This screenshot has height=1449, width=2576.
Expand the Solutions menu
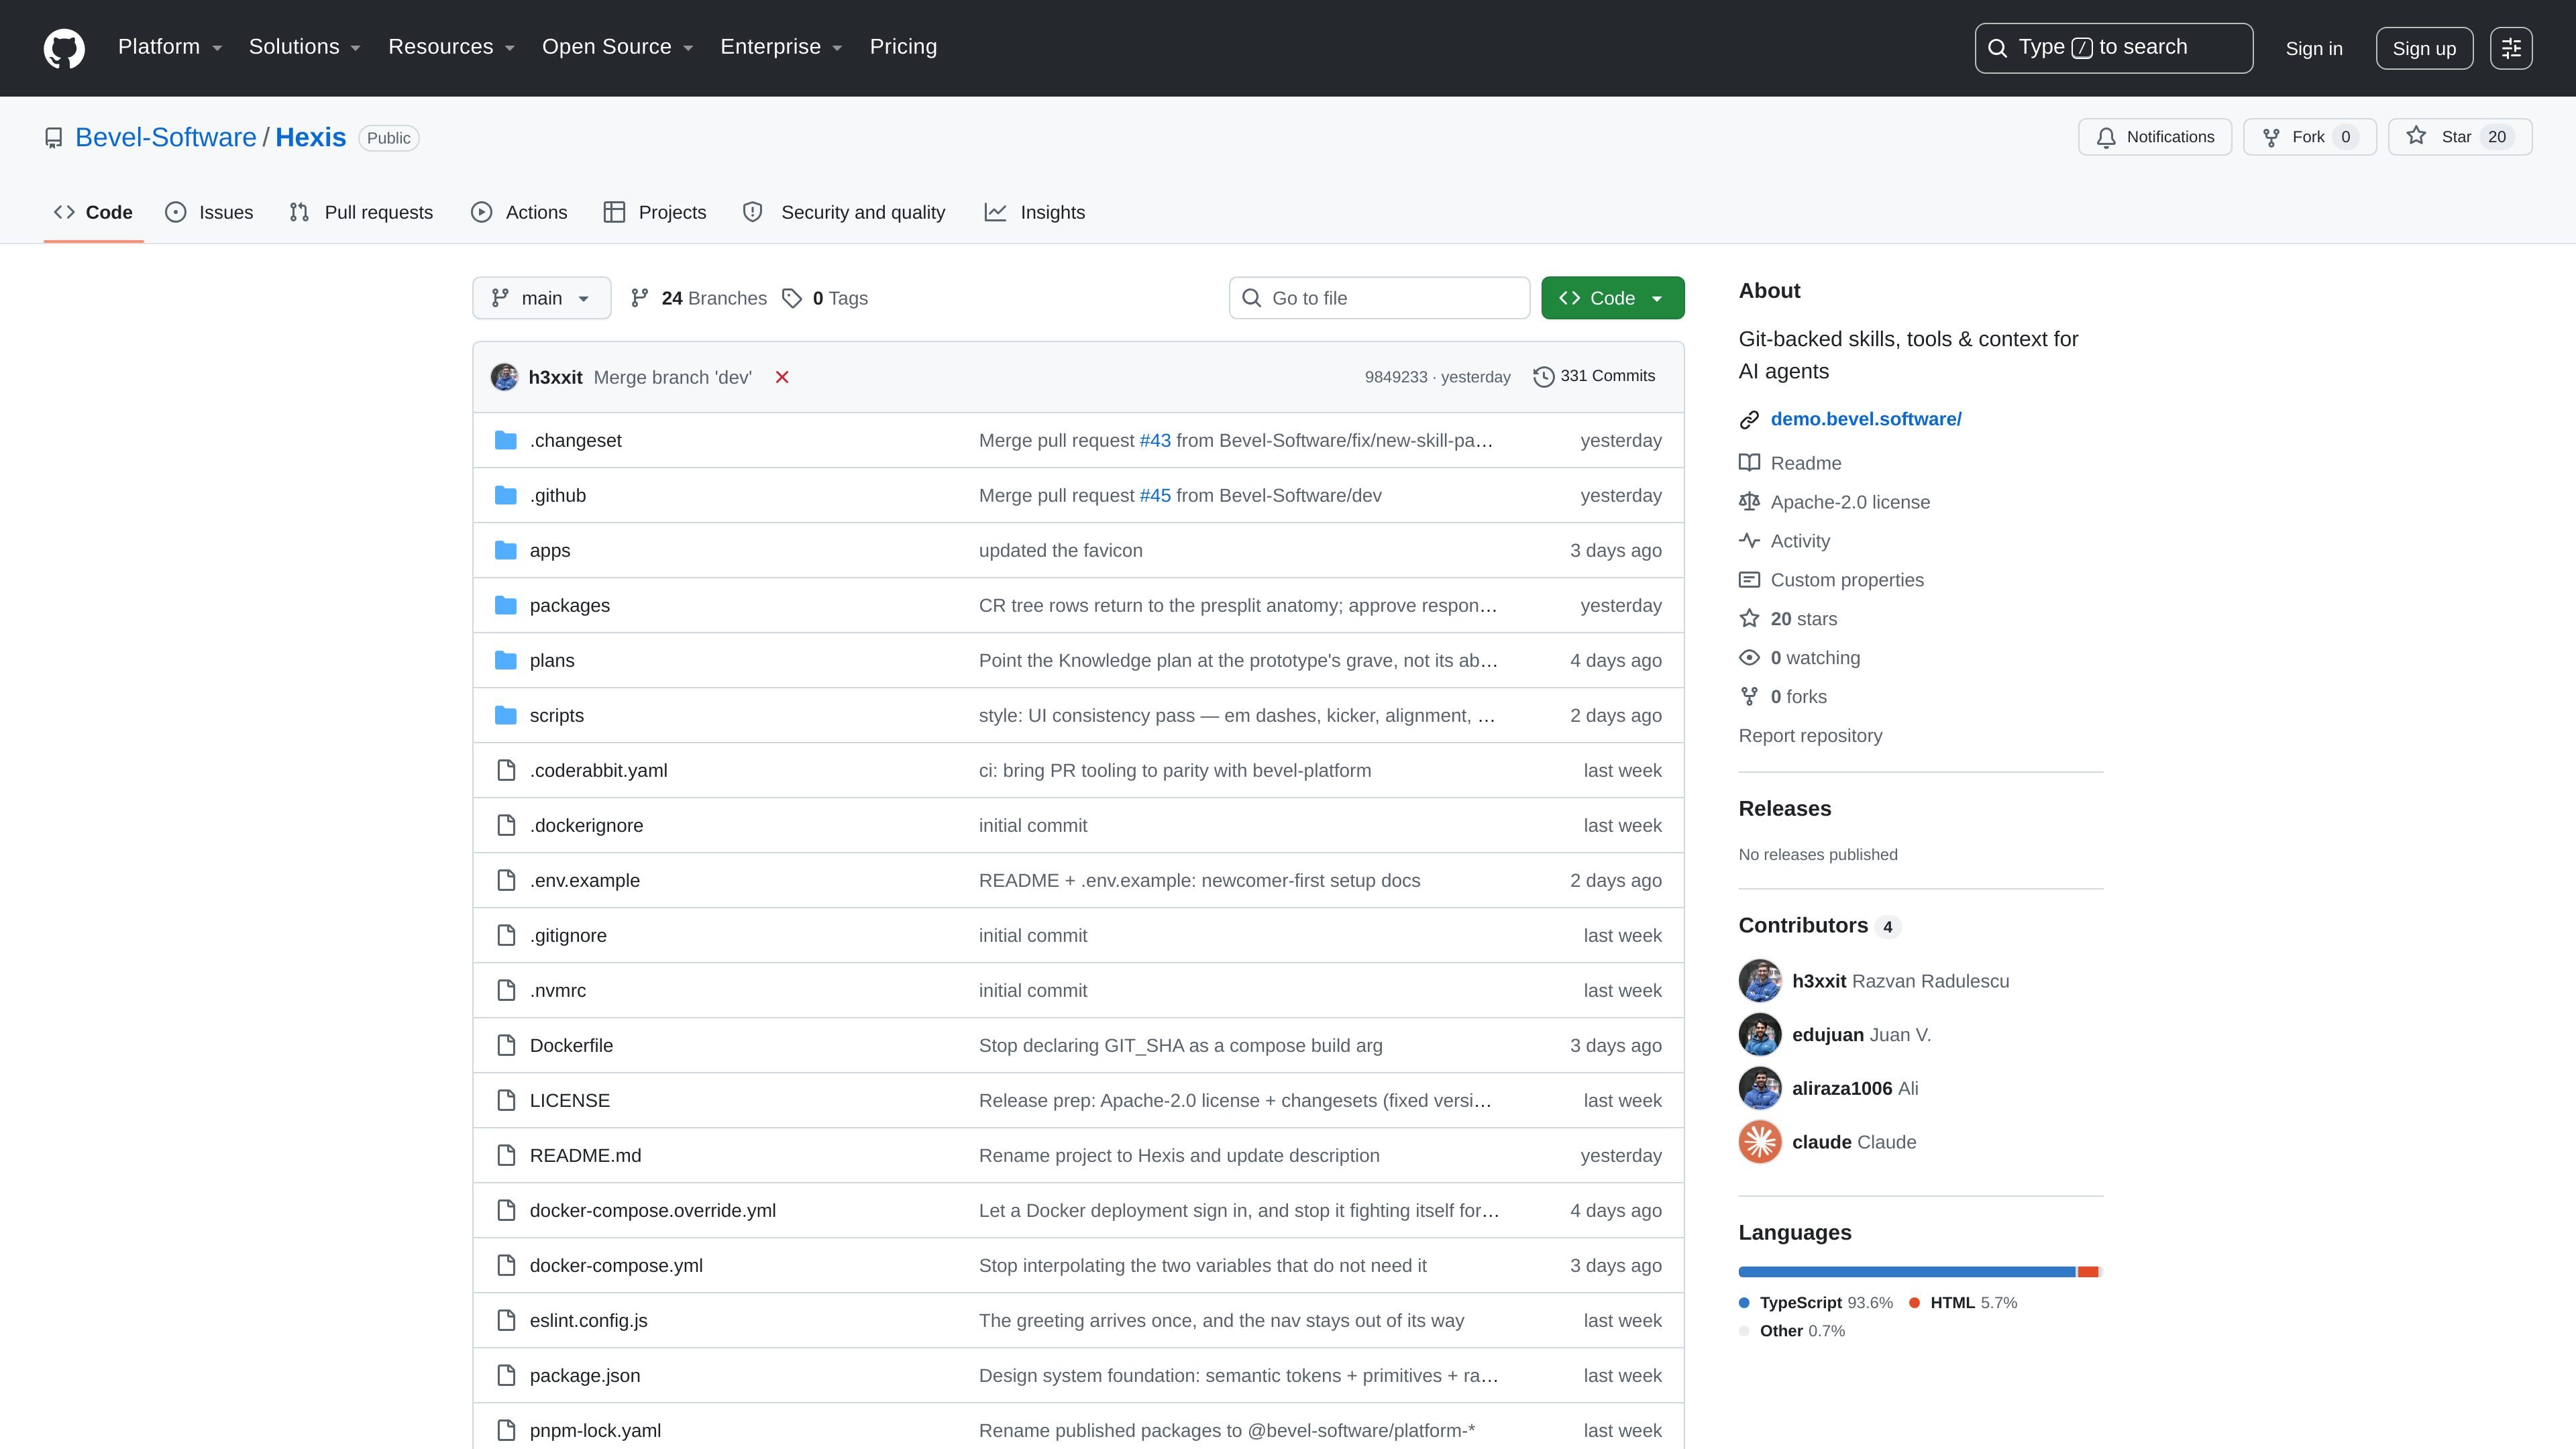coord(305,47)
